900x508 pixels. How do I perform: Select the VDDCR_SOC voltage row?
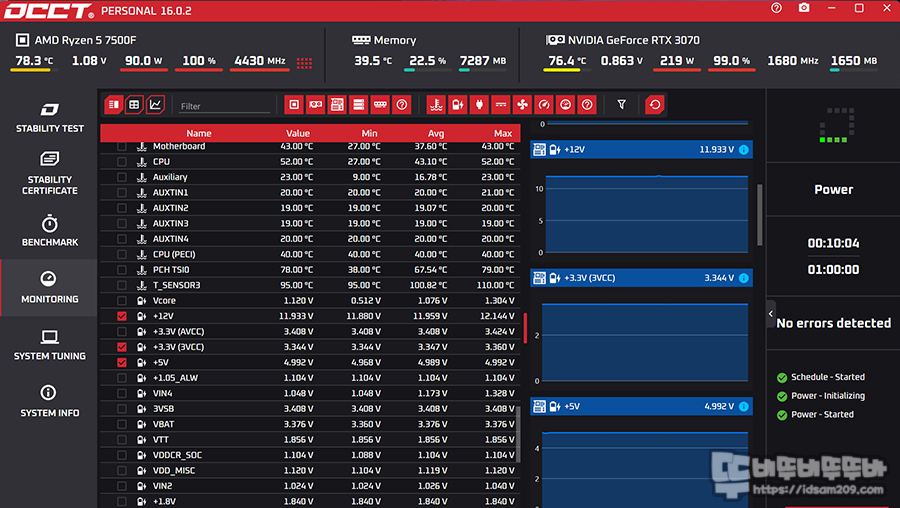point(311,455)
